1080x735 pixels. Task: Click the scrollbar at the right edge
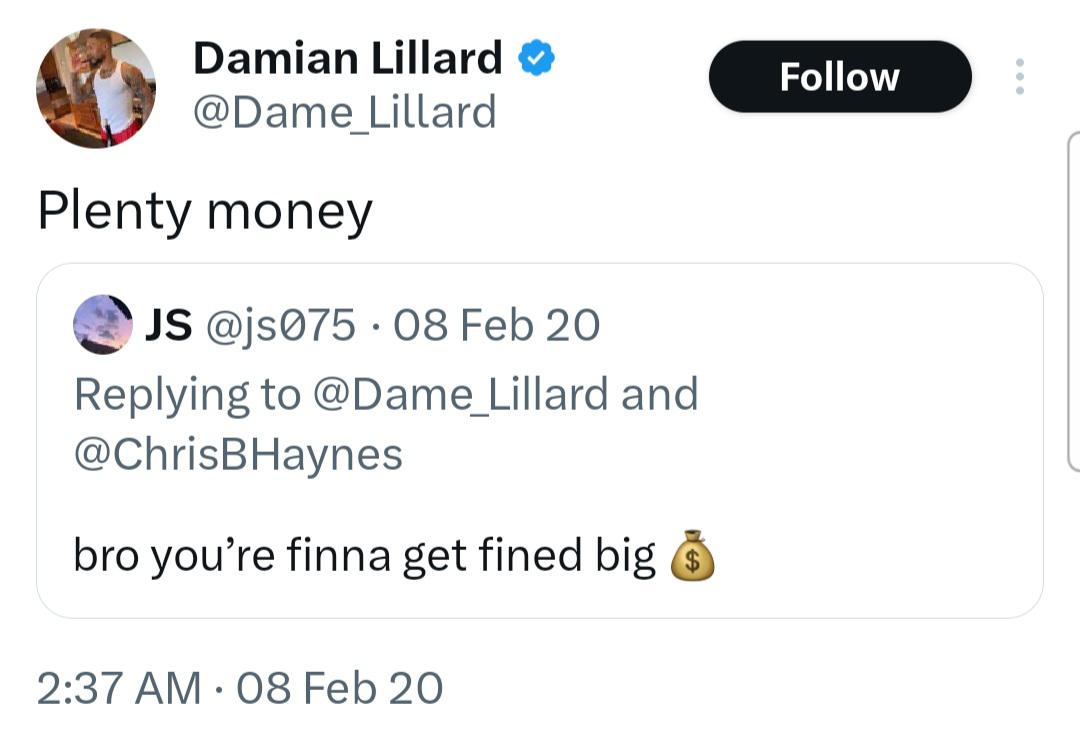pyautogui.click(x=1074, y=300)
